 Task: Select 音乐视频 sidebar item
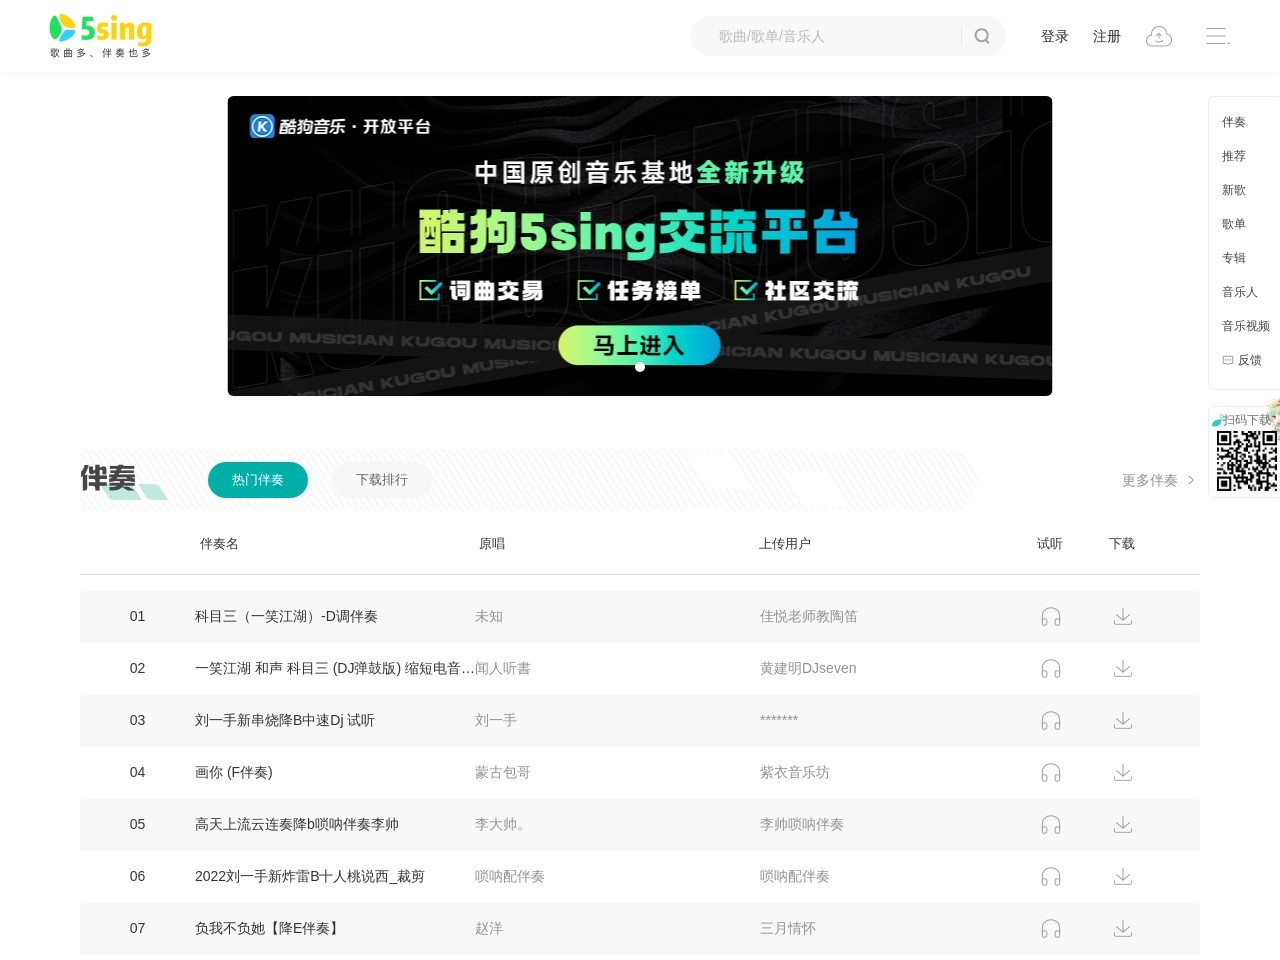(1245, 325)
